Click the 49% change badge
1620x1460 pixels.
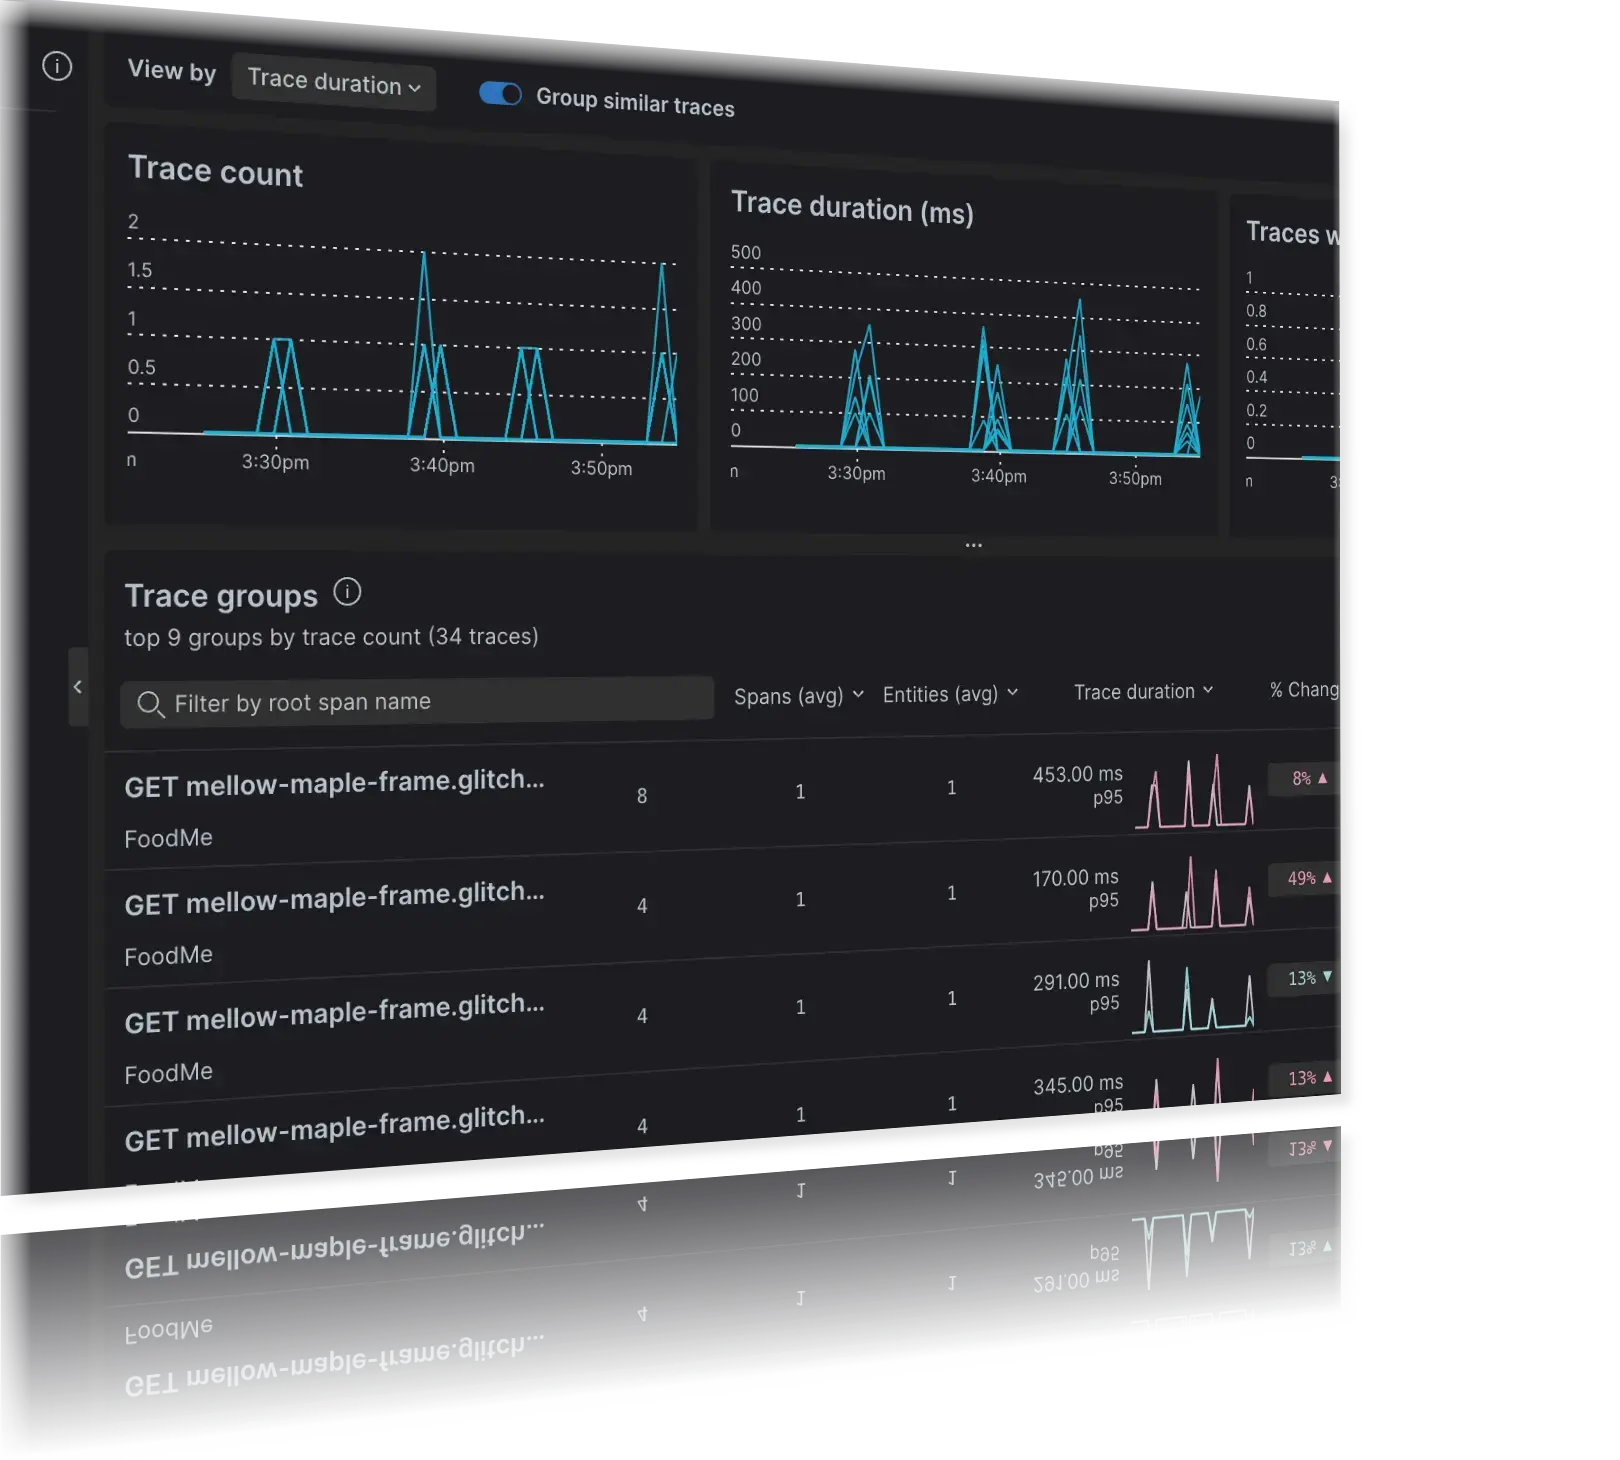point(1305,880)
